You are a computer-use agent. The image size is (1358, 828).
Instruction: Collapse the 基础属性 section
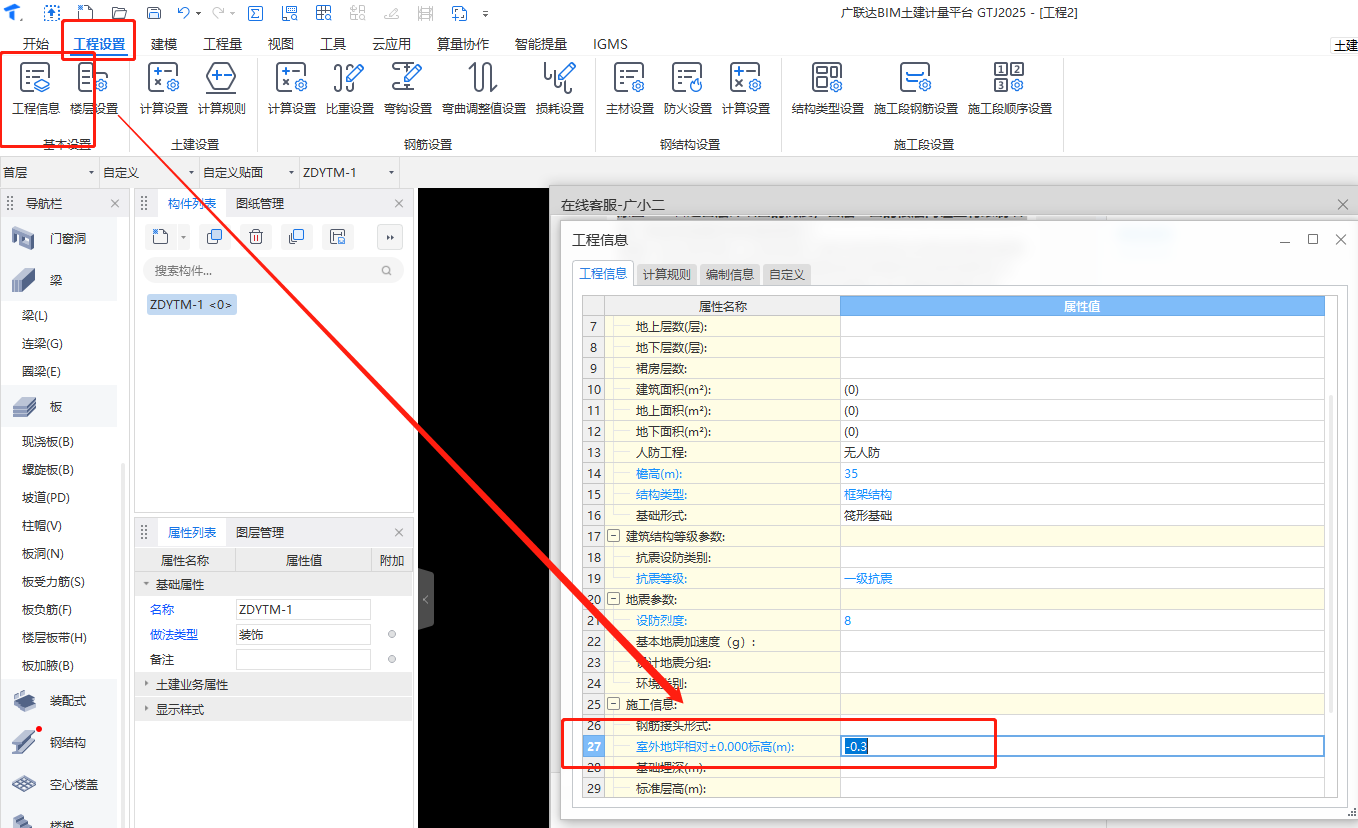(x=147, y=584)
